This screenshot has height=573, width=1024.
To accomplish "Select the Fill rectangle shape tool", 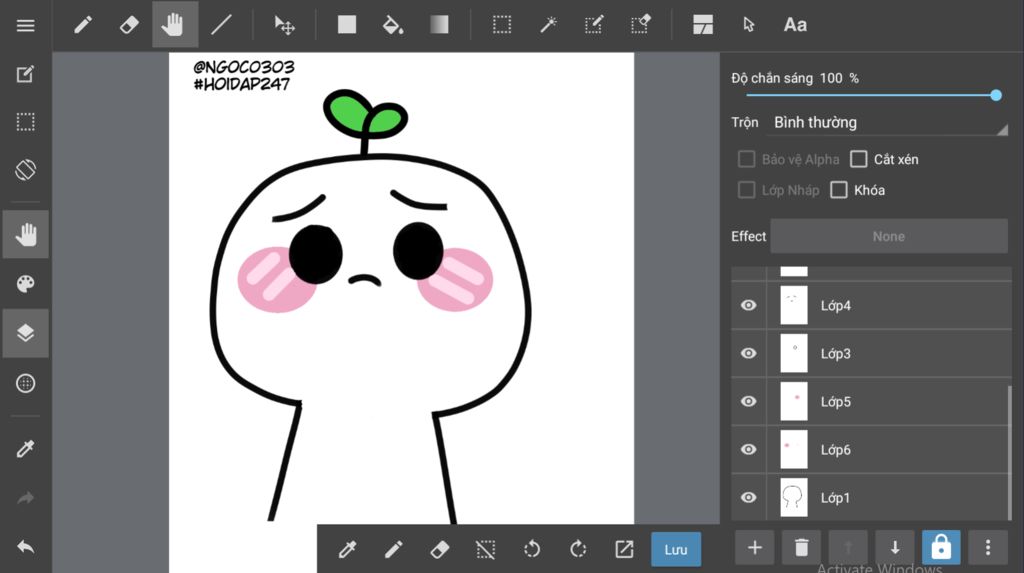I will click(x=347, y=25).
